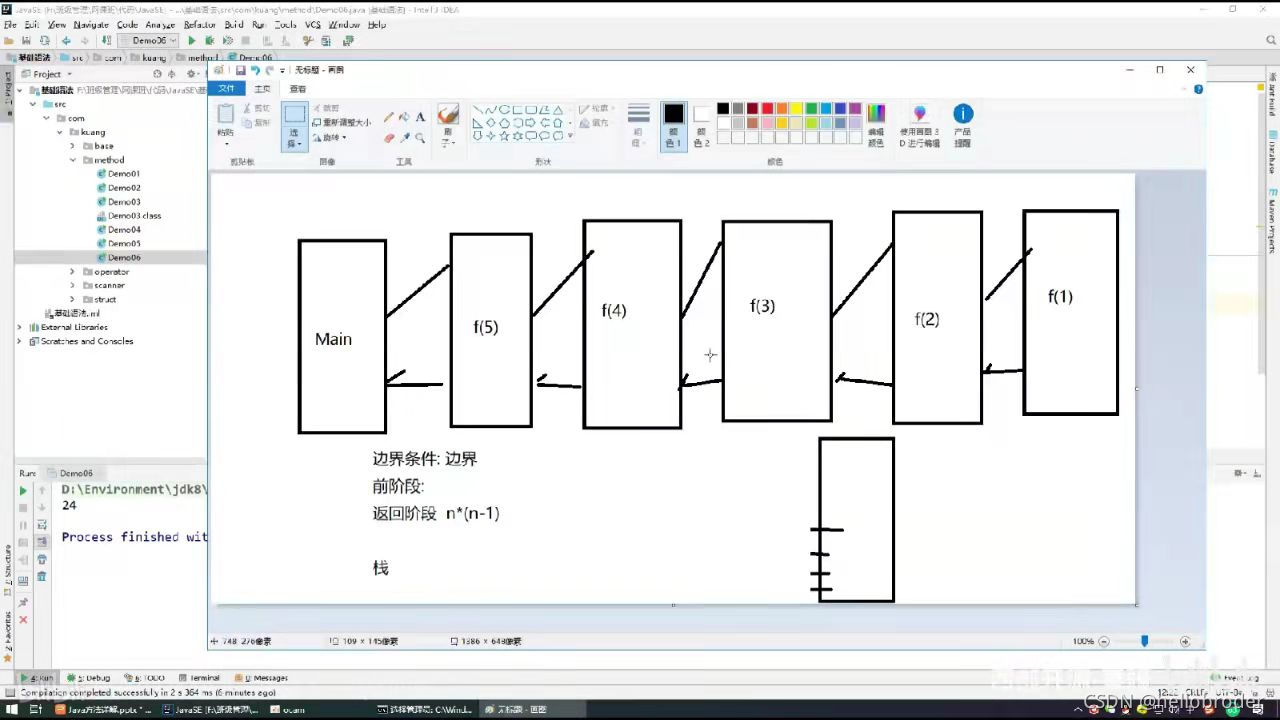The height and width of the screenshot is (720, 1280).
Task: Click the redo arrow in Paint title bar
Action: tap(269, 70)
